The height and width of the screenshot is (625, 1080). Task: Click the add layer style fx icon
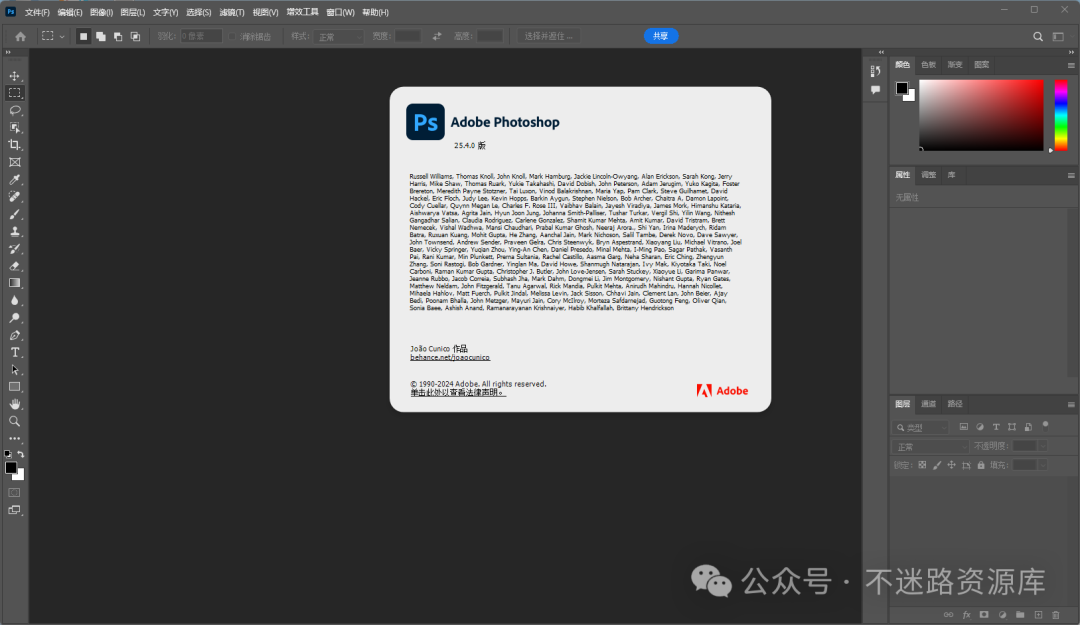coord(966,615)
